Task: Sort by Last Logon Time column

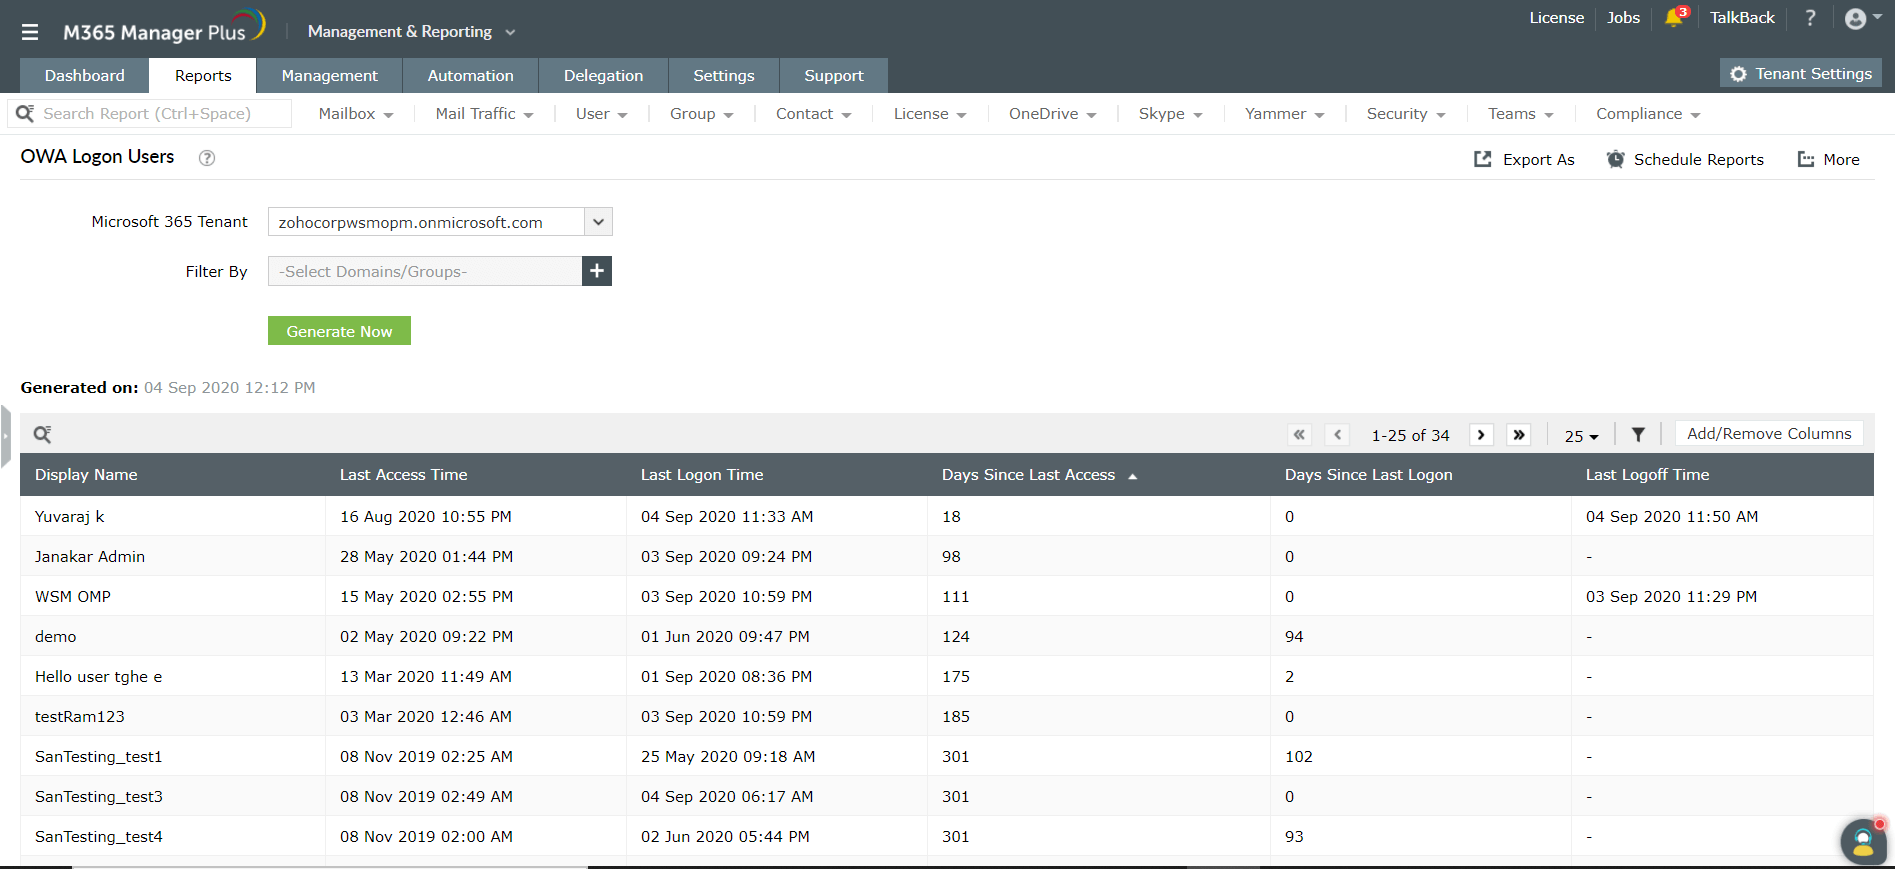Action: coord(701,475)
